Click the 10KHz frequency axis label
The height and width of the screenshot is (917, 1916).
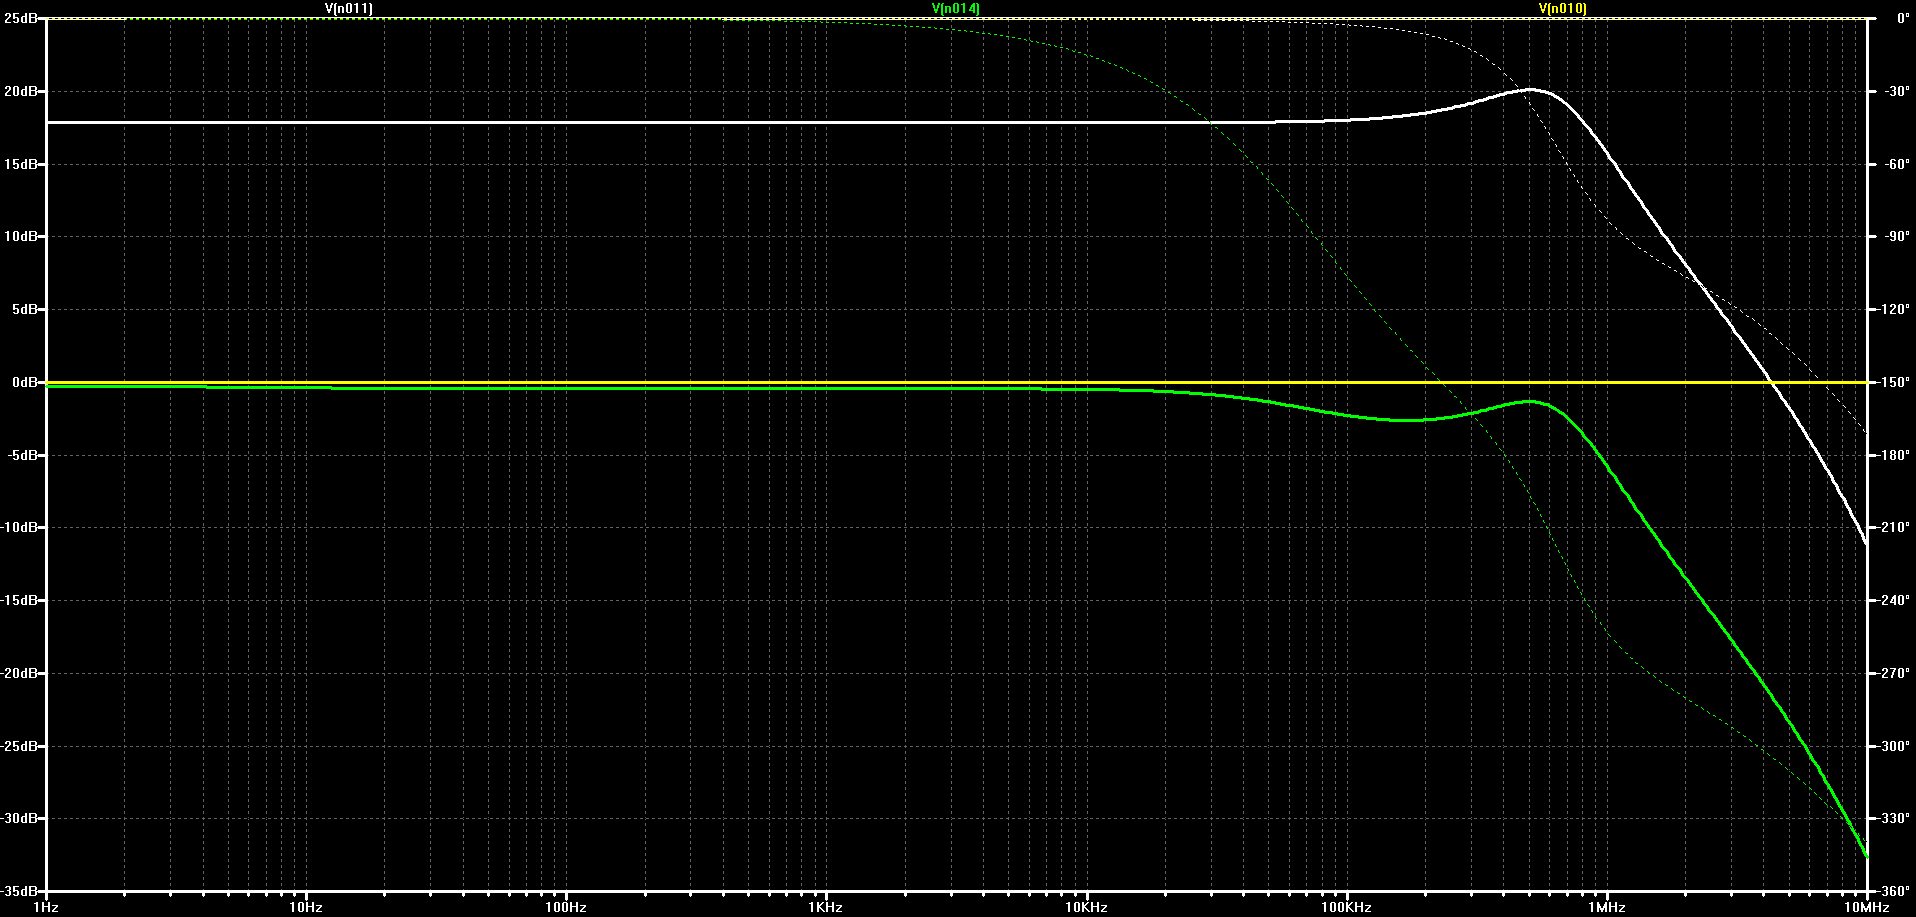click(x=1086, y=907)
